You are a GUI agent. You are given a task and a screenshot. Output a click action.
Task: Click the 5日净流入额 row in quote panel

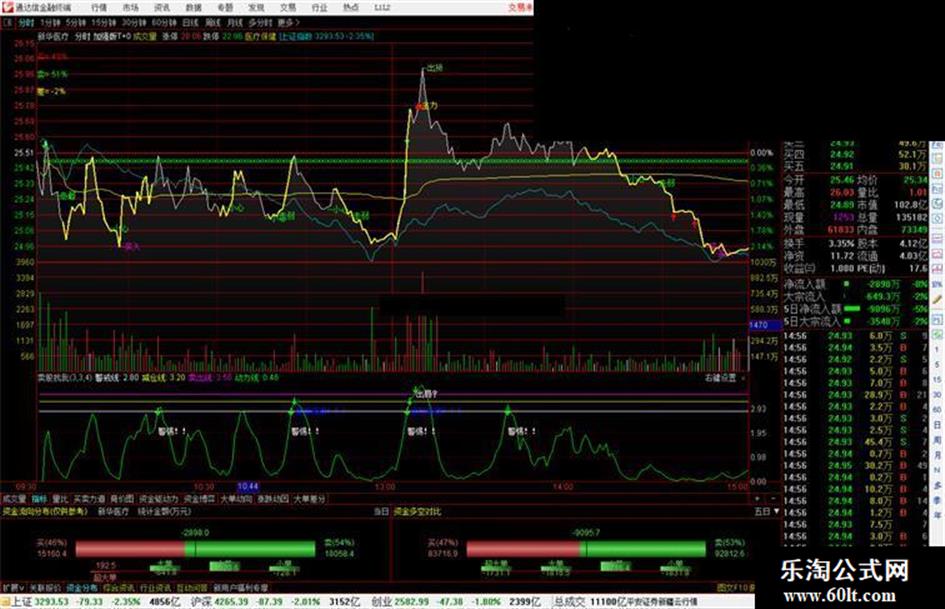(856, 309)
